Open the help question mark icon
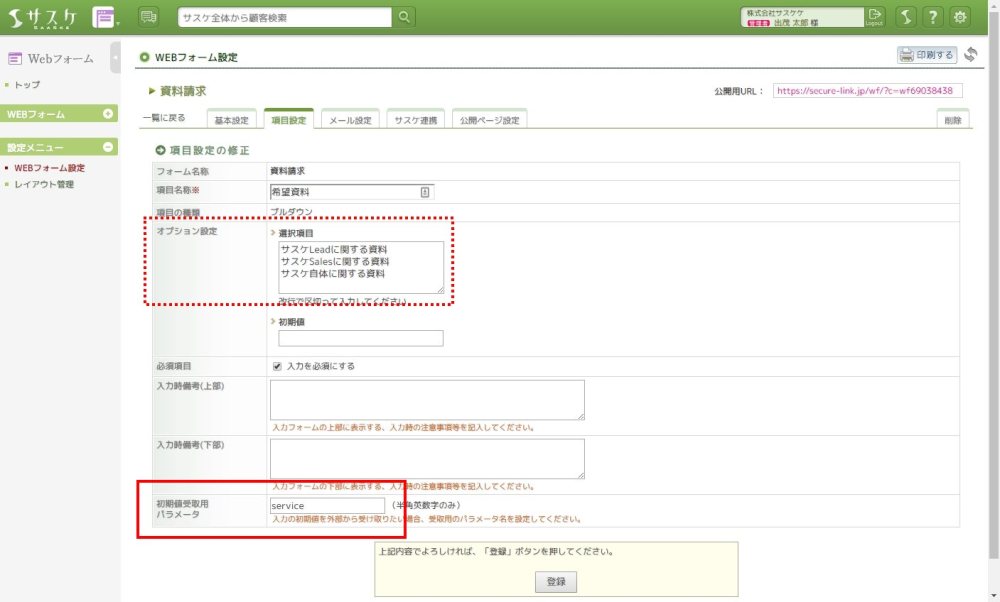Image resolution: width=1000 pixels, height=602 pixels. click(x=932, y=17)
